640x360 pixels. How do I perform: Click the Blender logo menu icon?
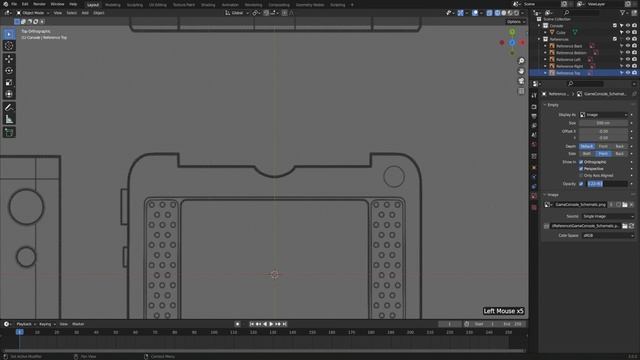click(x=6, y=4)
